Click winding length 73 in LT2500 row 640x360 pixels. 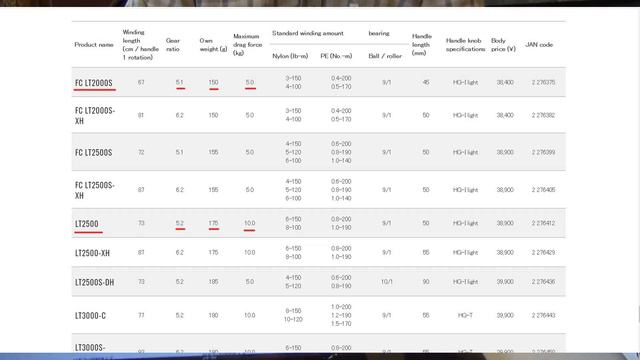pos(141,223)
